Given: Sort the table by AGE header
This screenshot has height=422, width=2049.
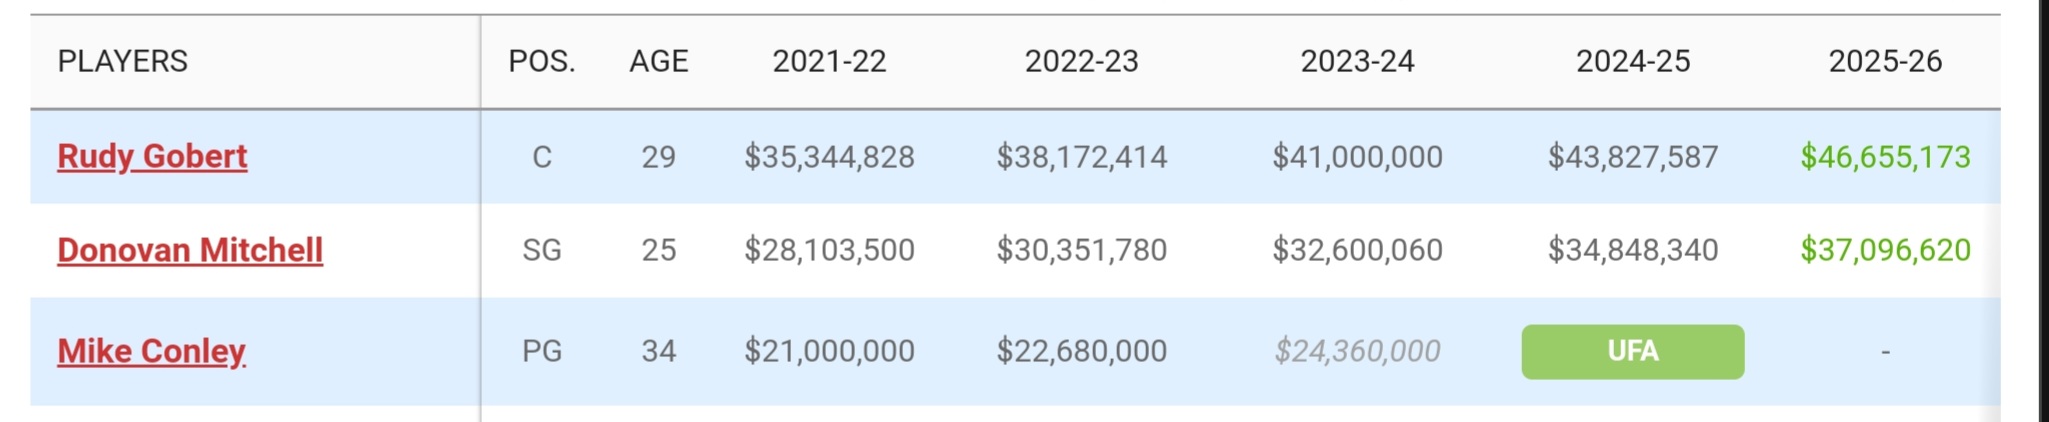Looking at the screenshot, I should 658,61.
